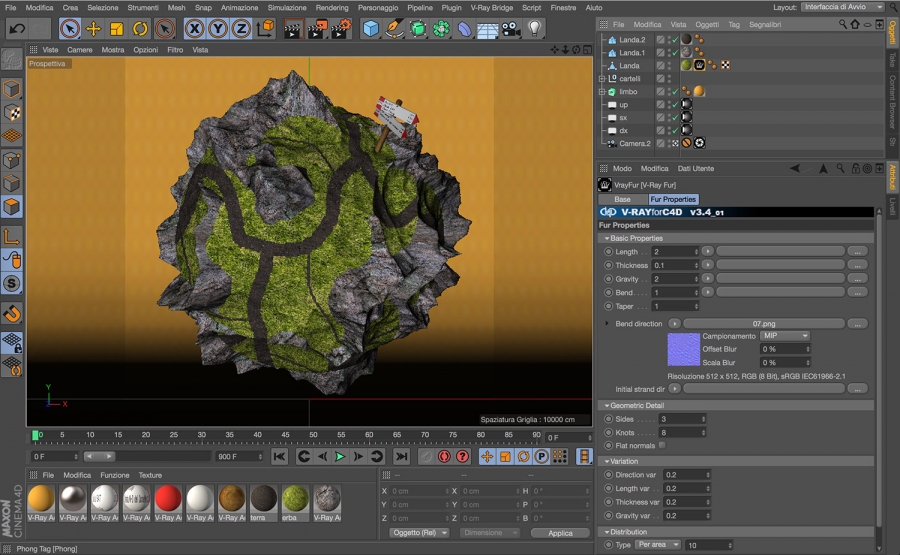Toggle X-axis lock in toolbar

194,29
